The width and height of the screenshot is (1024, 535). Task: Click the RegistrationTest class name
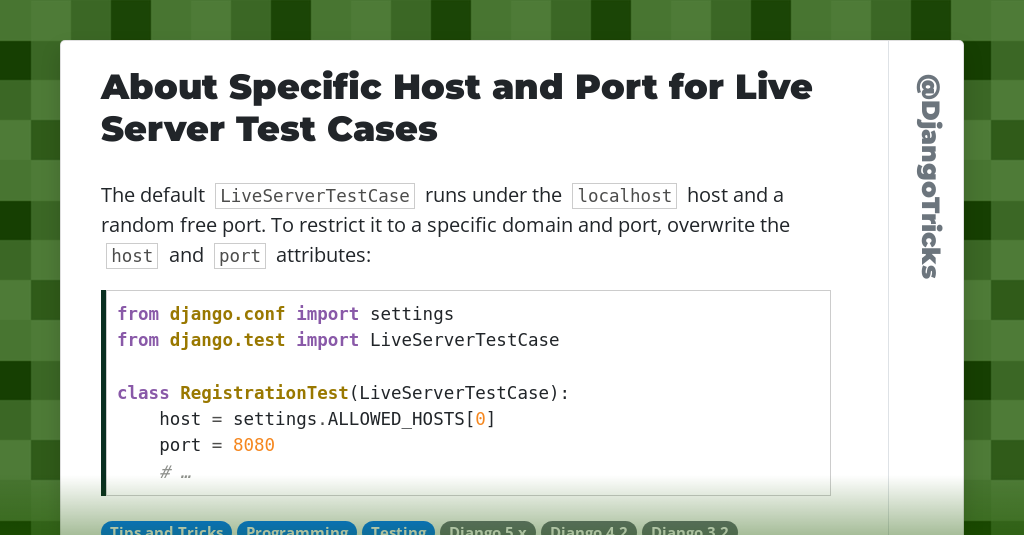tap(263, 393)
